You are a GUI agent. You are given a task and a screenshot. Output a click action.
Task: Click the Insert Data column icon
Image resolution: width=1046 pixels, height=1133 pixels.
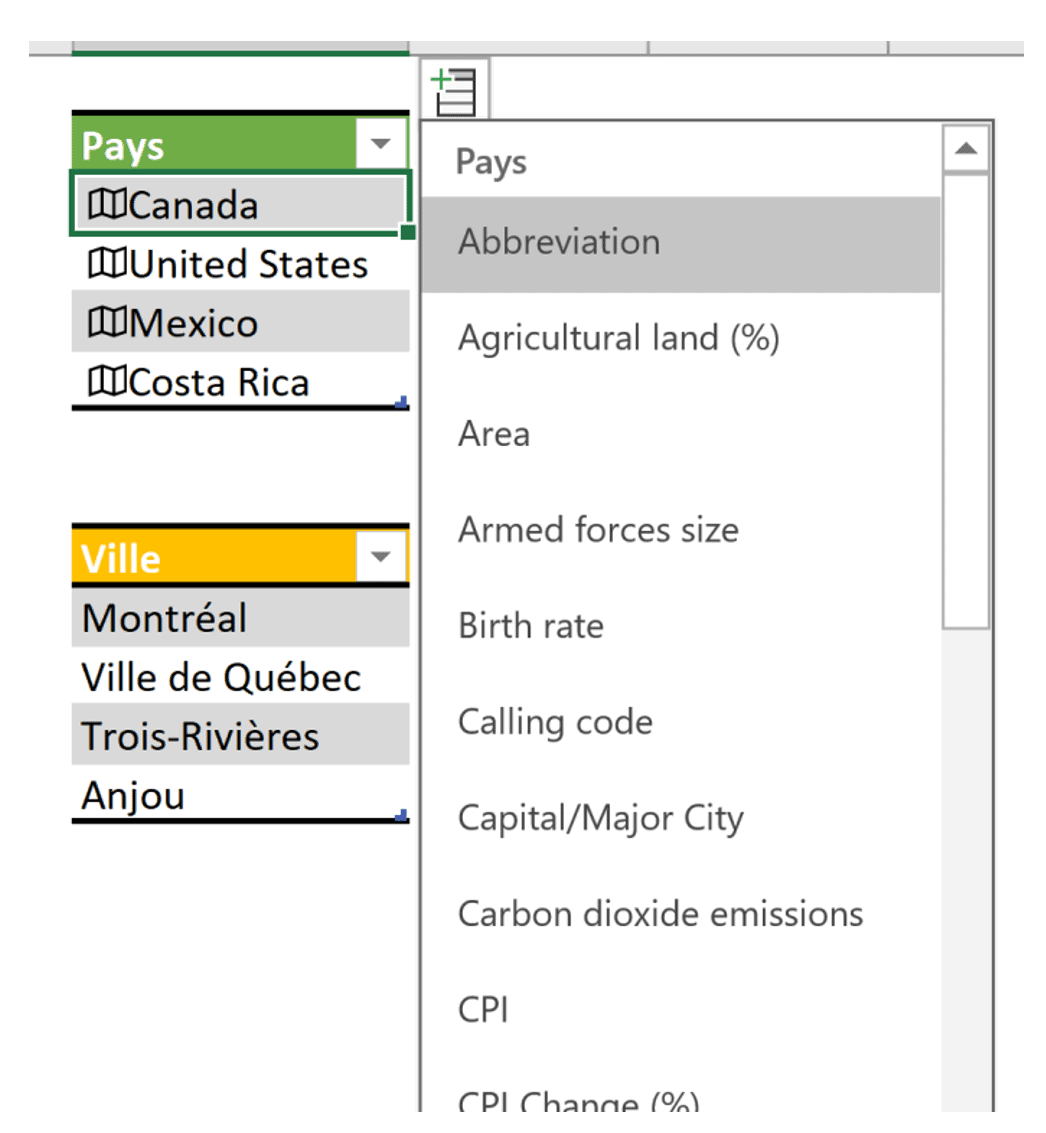click(x=455, y=89)
